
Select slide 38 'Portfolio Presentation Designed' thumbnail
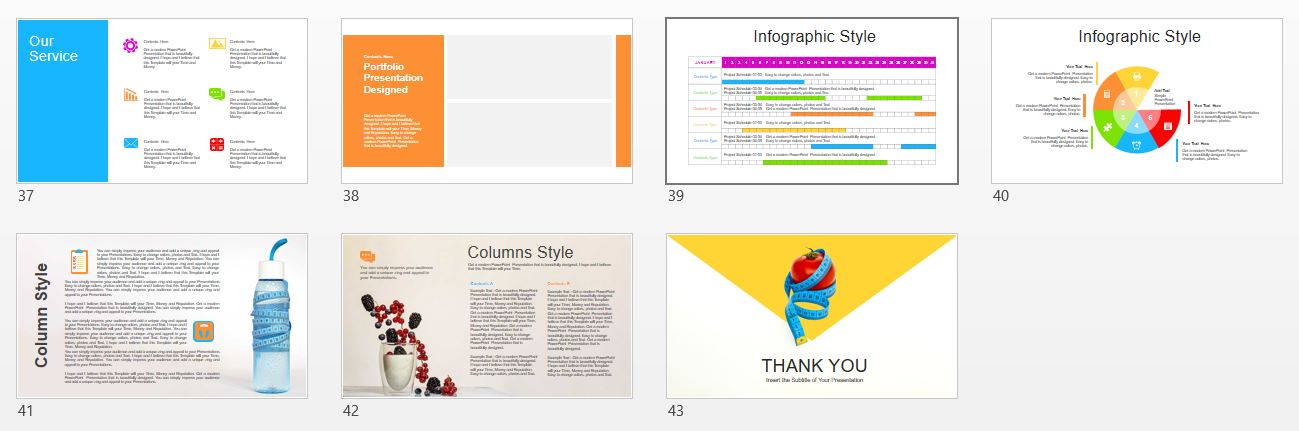pyautogui.click(x=487, y=101)
